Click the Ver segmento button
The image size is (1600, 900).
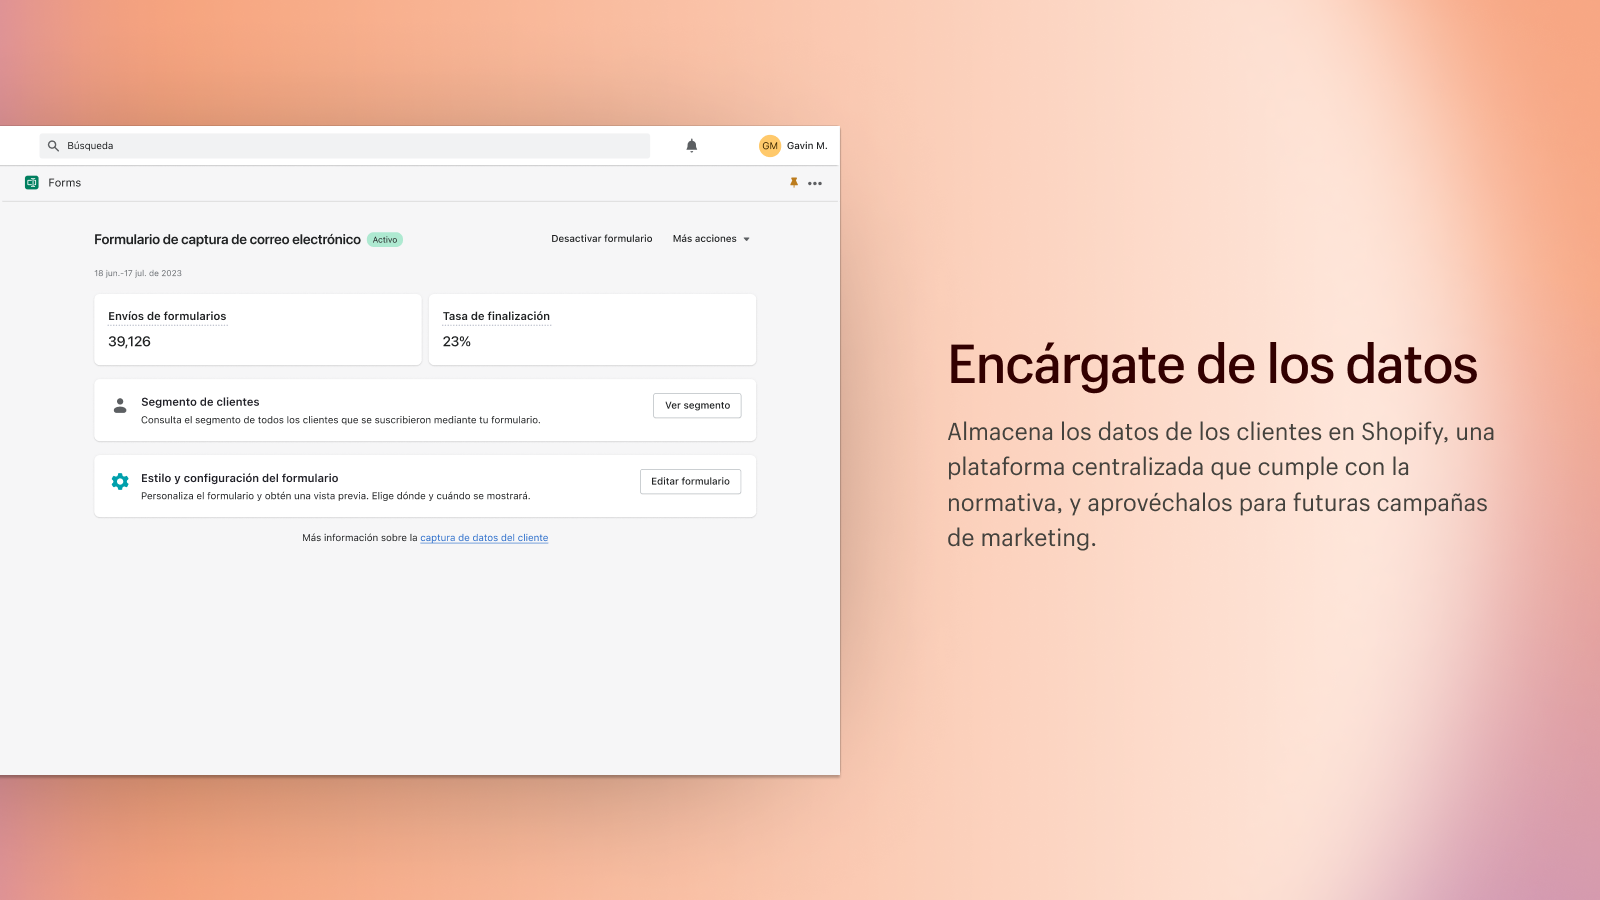click(x=697, y=406)
